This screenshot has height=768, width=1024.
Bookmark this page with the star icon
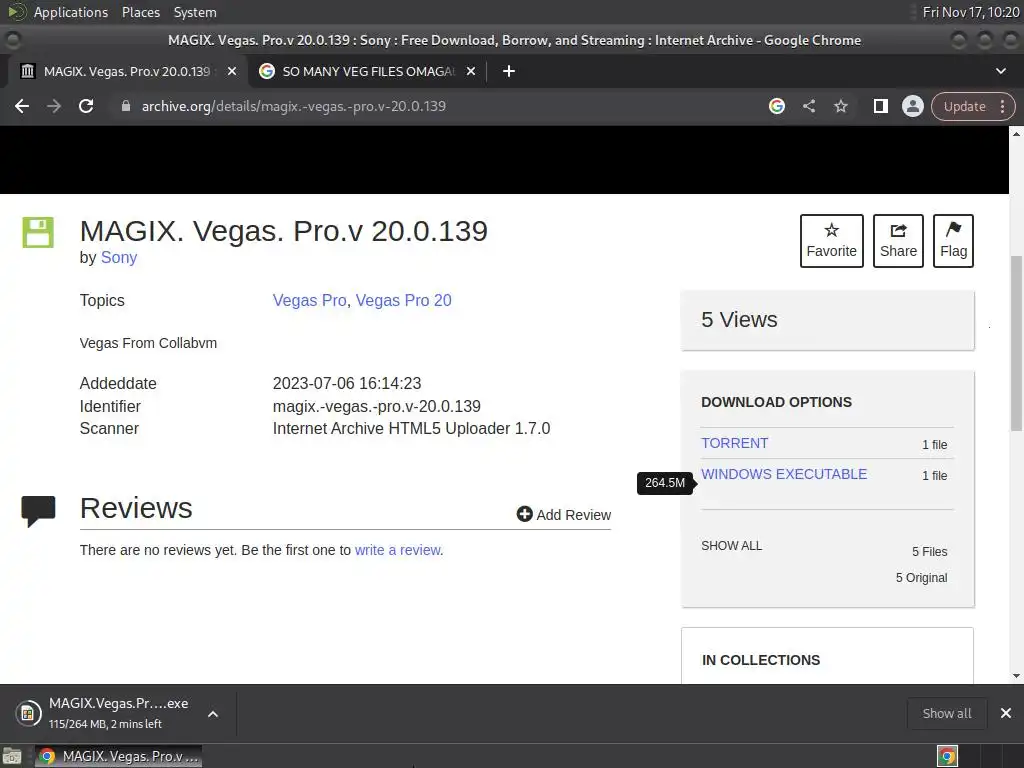click(840, 106)
